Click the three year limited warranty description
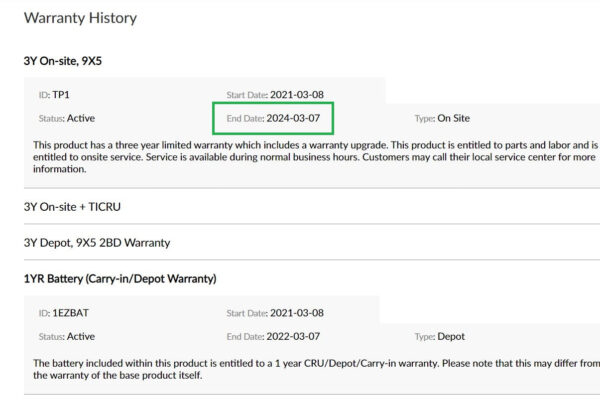 315,157
